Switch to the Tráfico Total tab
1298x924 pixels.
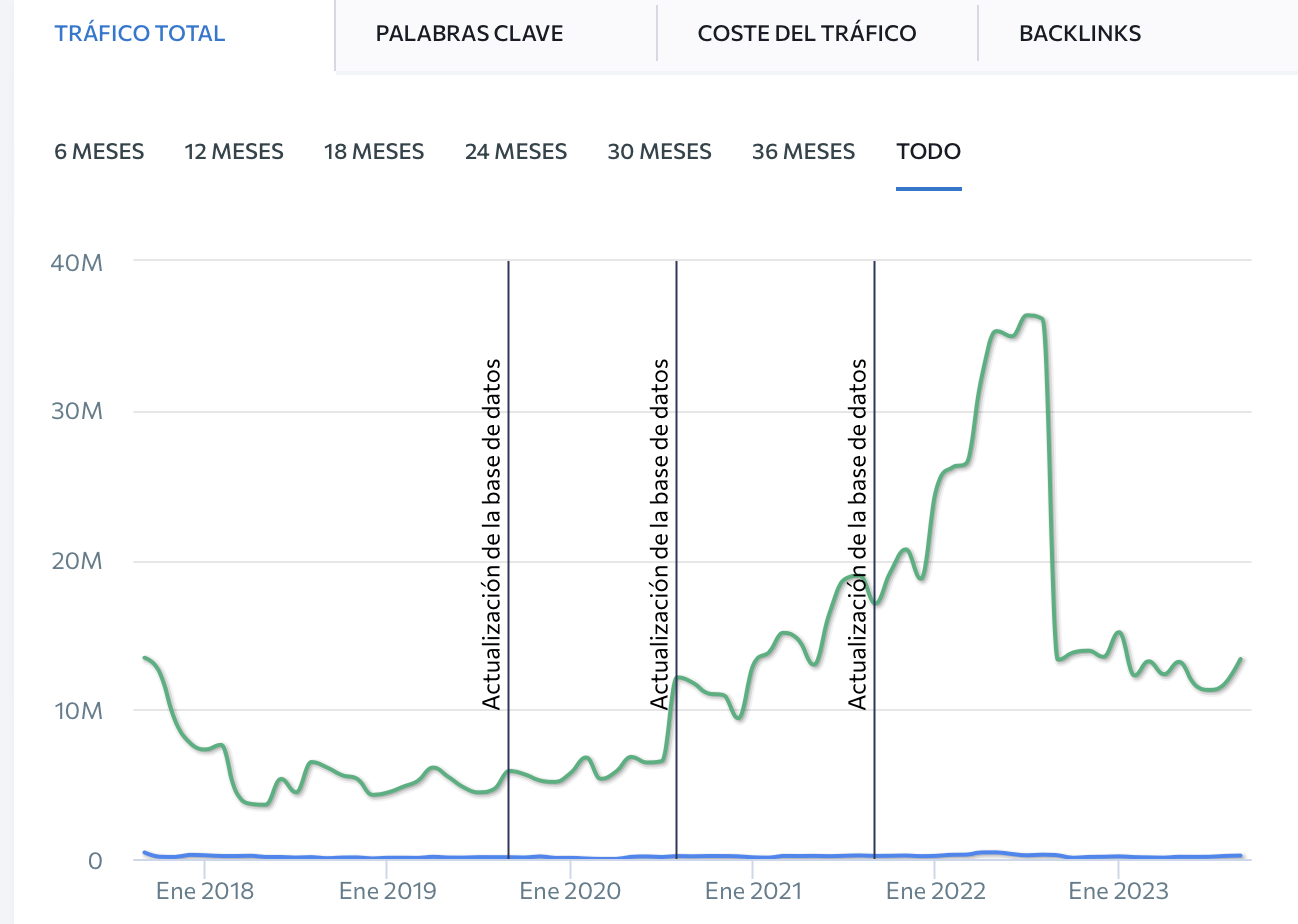pyautogui.click(x=140, y=33)
